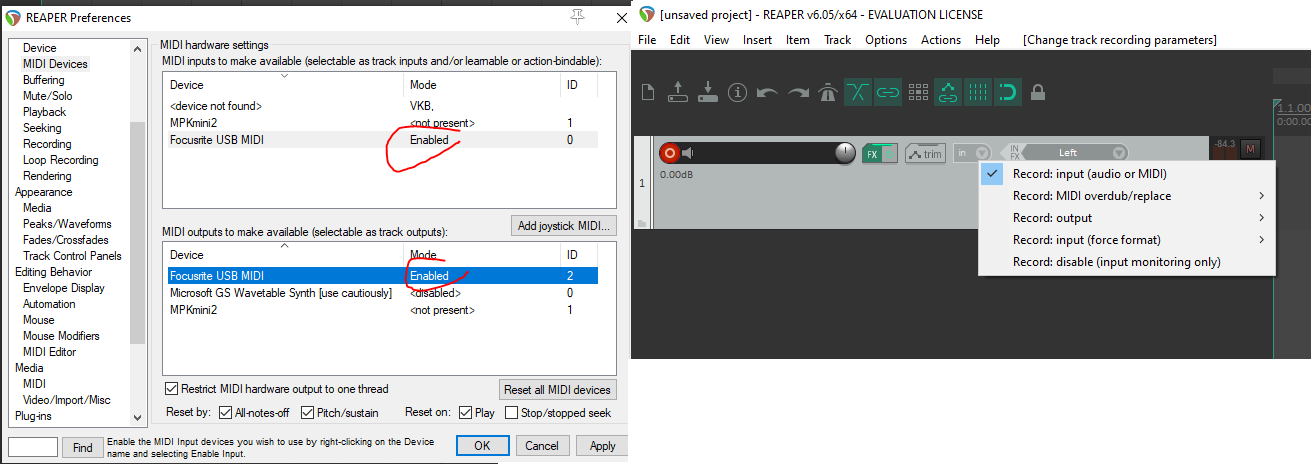Viewport: 1316px width, 468px height.
Task: Click the Save Project download-arrow icon
Action: tap(708, 93)
